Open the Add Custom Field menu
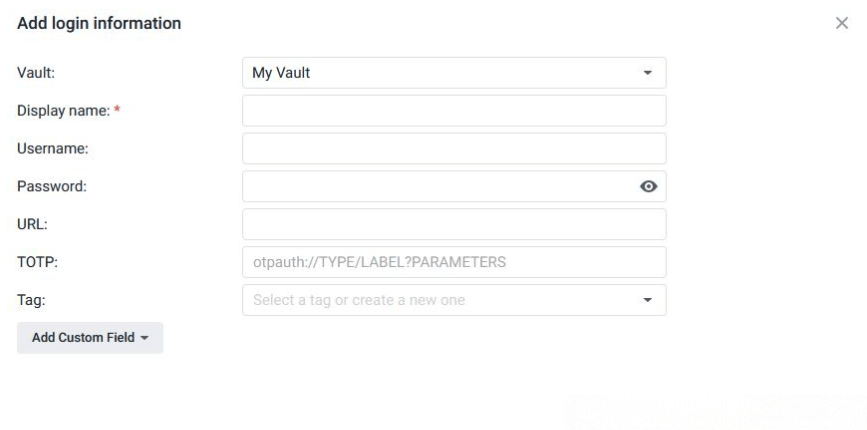The height and width of the screenshot is (430, 867). click(90, 338)
